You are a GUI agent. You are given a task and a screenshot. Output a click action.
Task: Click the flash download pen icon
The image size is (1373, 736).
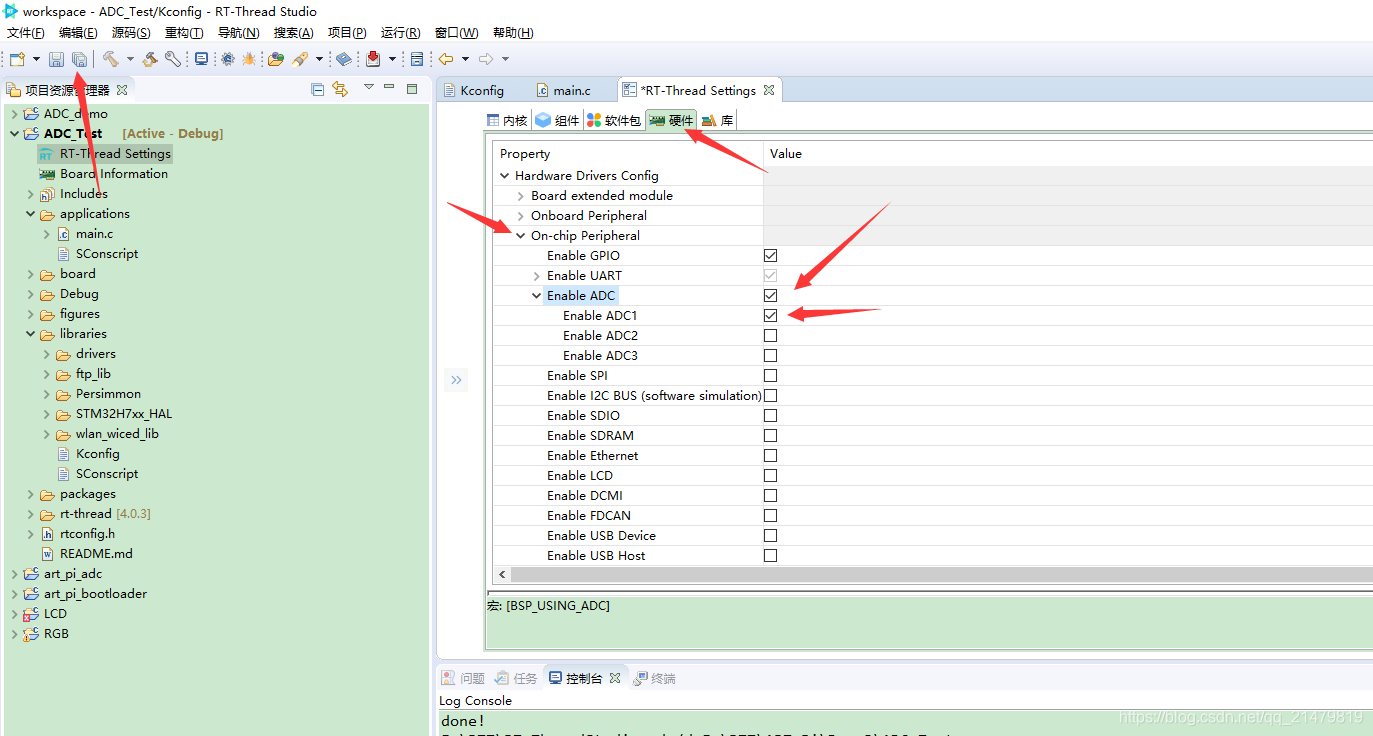pyautogui.click(x=300, y=59)
